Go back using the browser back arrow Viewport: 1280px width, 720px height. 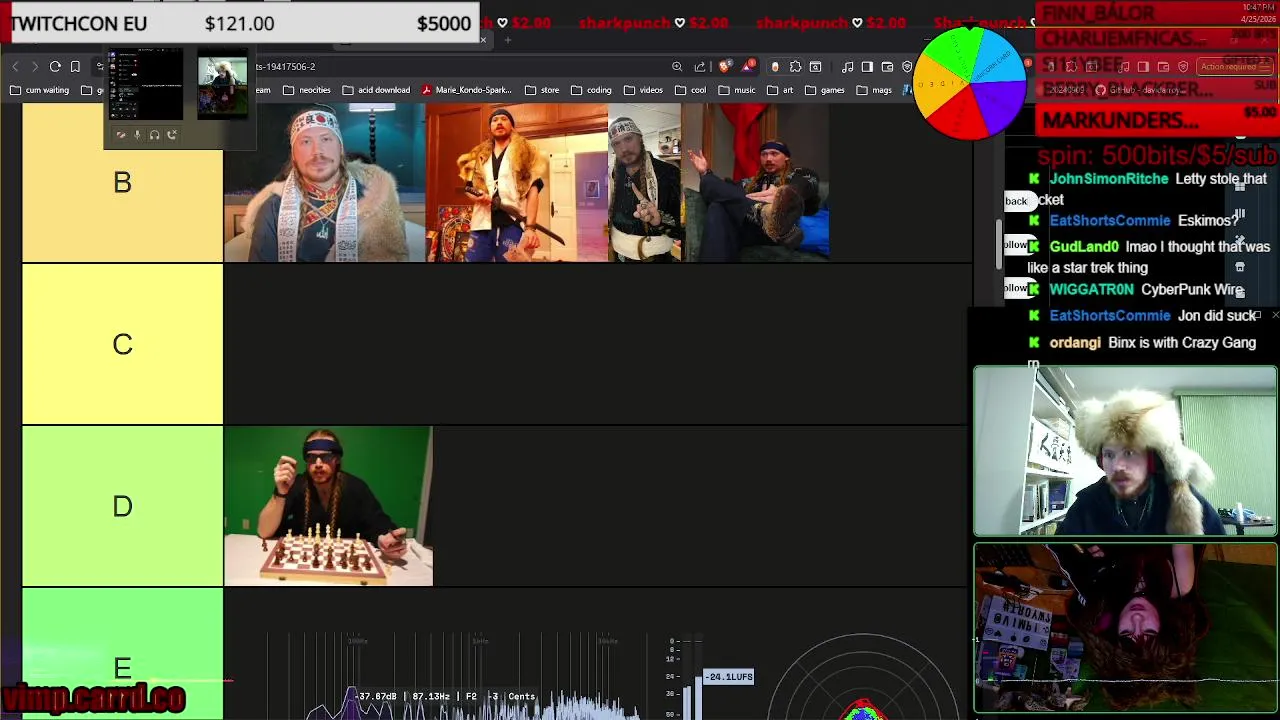click(15, 67)
